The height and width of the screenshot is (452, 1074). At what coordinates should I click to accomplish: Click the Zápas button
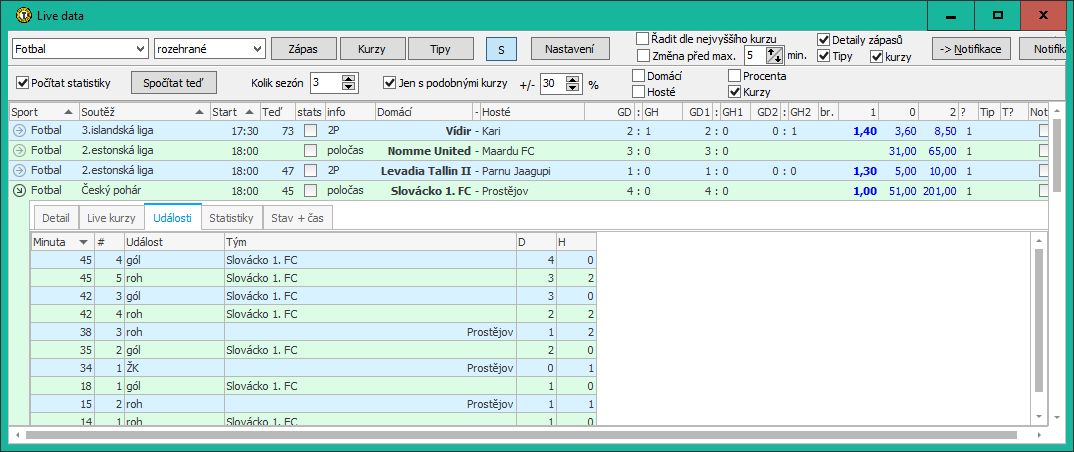304,49
